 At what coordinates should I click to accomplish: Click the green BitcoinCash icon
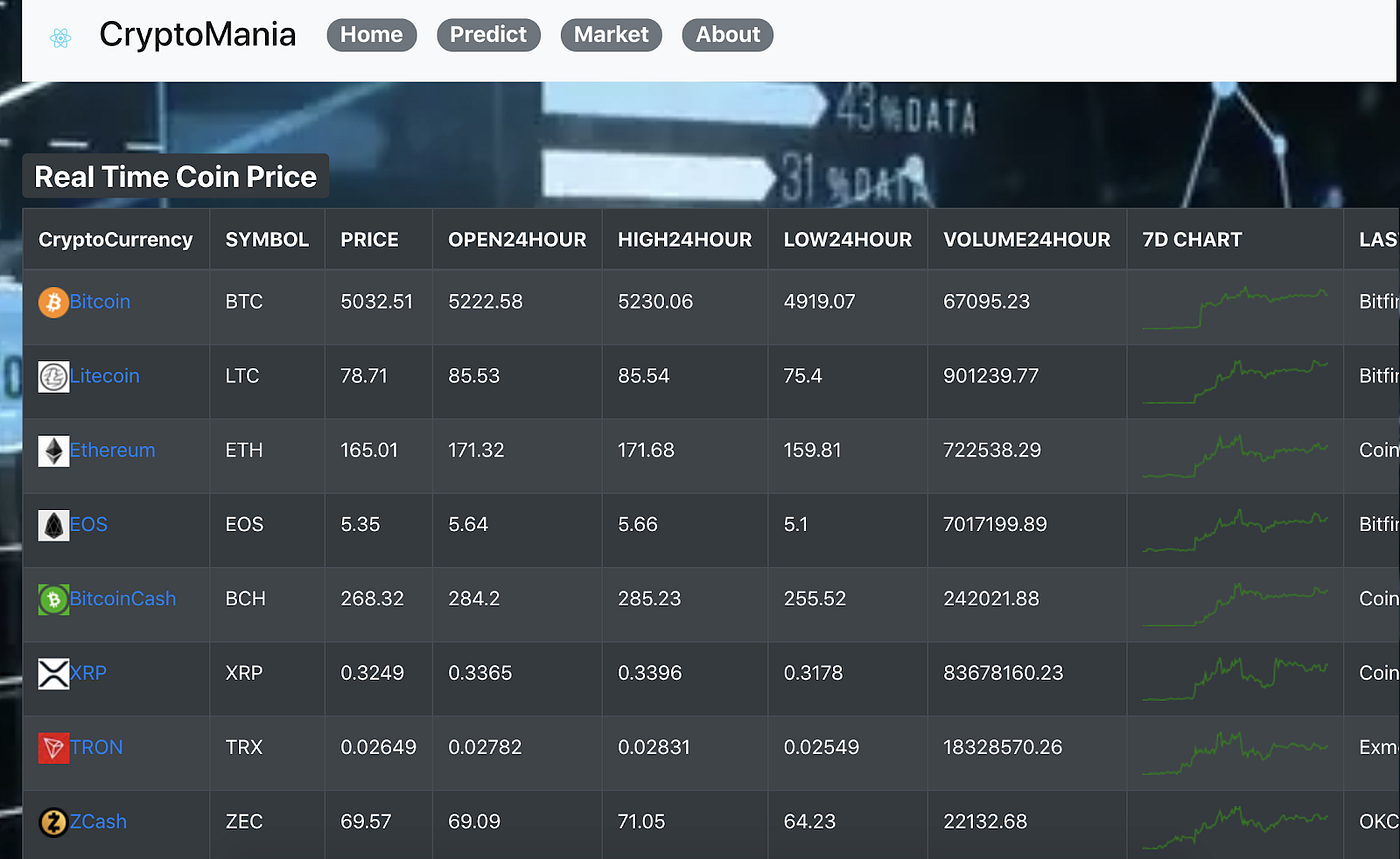coord(52,598)
